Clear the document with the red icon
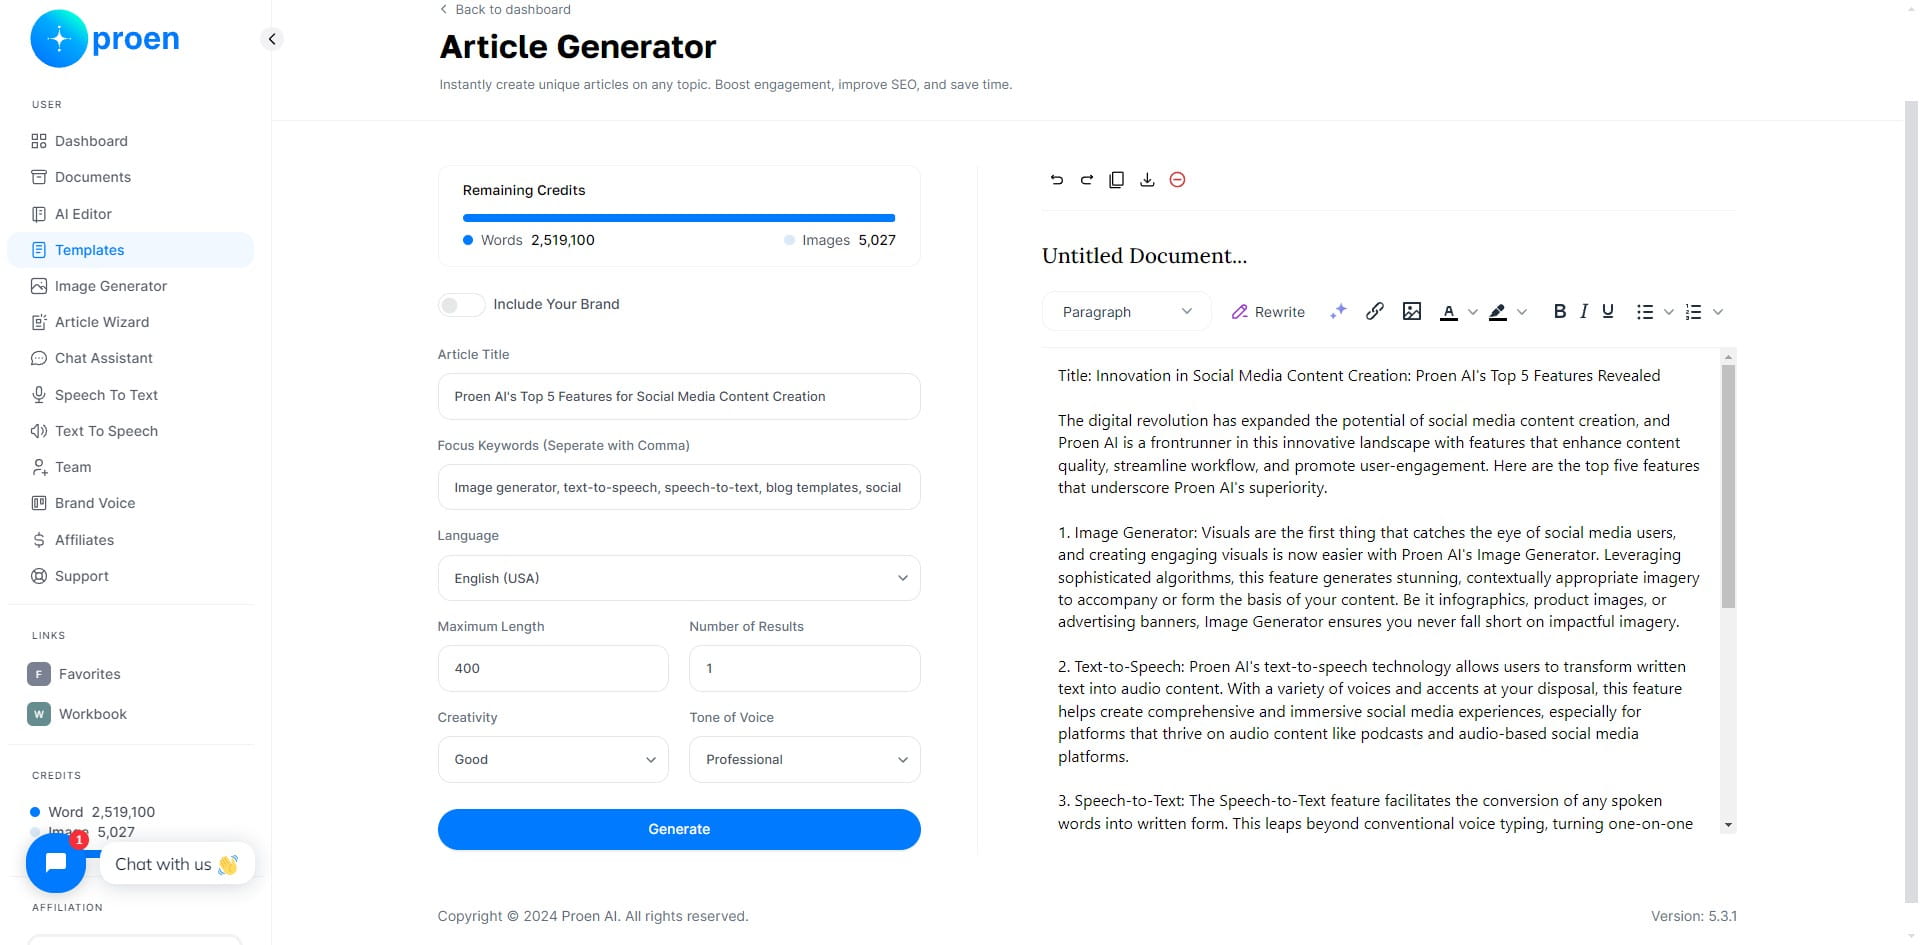1920x945 pixels. click(1177, 180)
